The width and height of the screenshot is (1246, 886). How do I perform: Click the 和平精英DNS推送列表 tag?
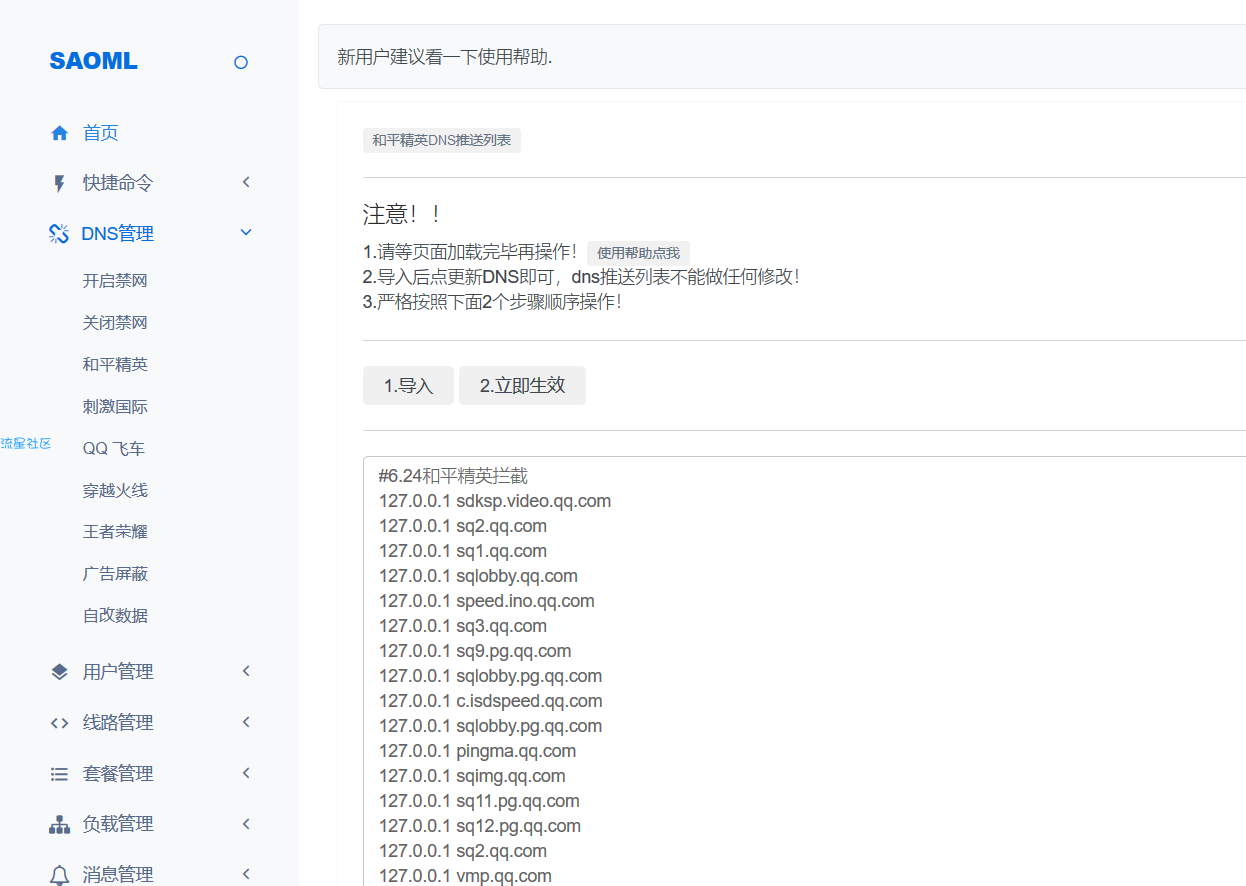pos(442,141)
